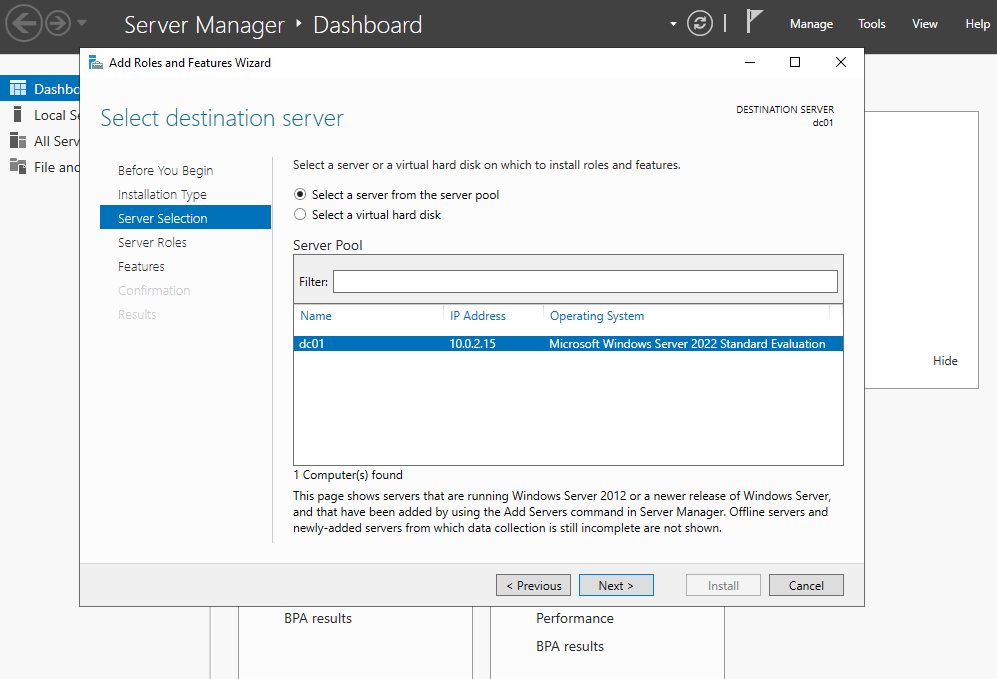Click the Server Manager forward arrow
Screen dimensions: 997x679
click(58, 24)
